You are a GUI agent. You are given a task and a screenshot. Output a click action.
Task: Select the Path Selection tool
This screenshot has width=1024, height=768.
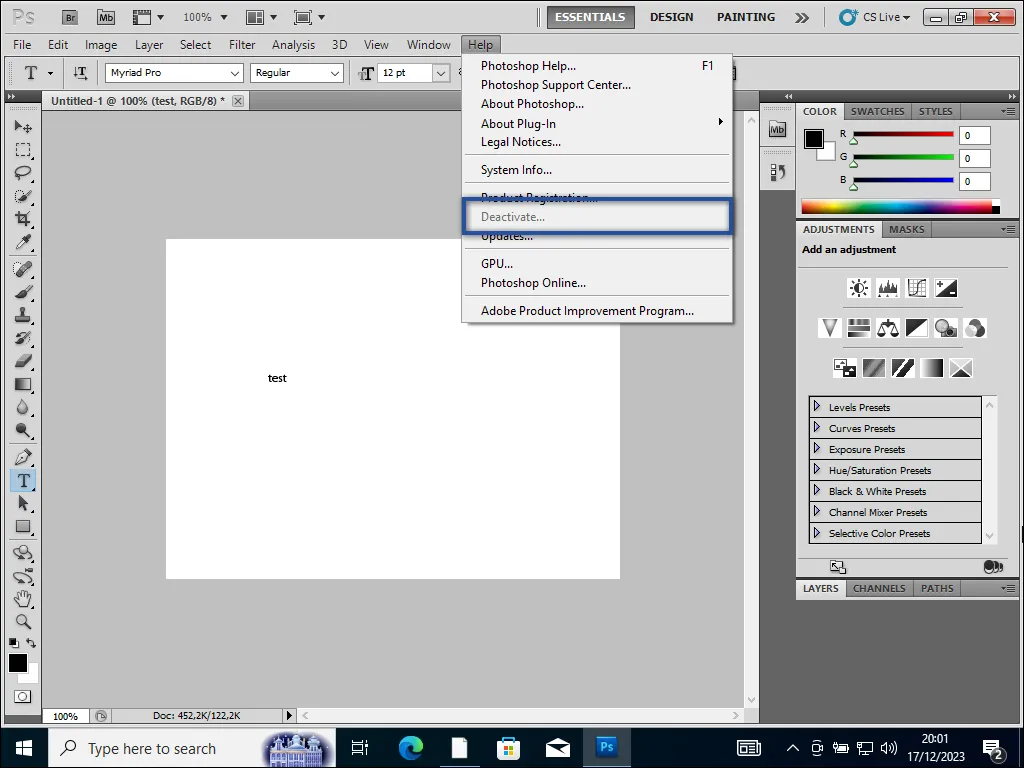23,504
